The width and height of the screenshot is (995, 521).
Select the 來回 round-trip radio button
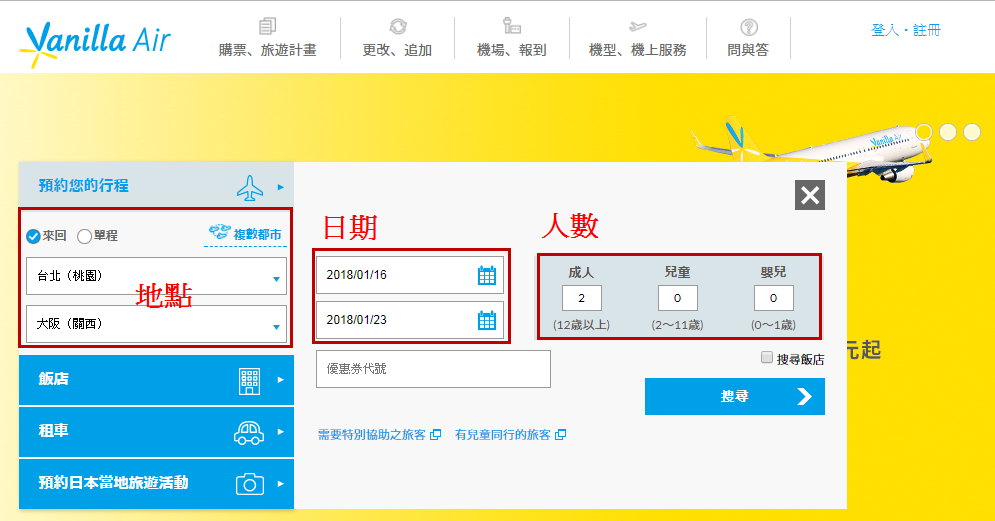pos(33,237)
